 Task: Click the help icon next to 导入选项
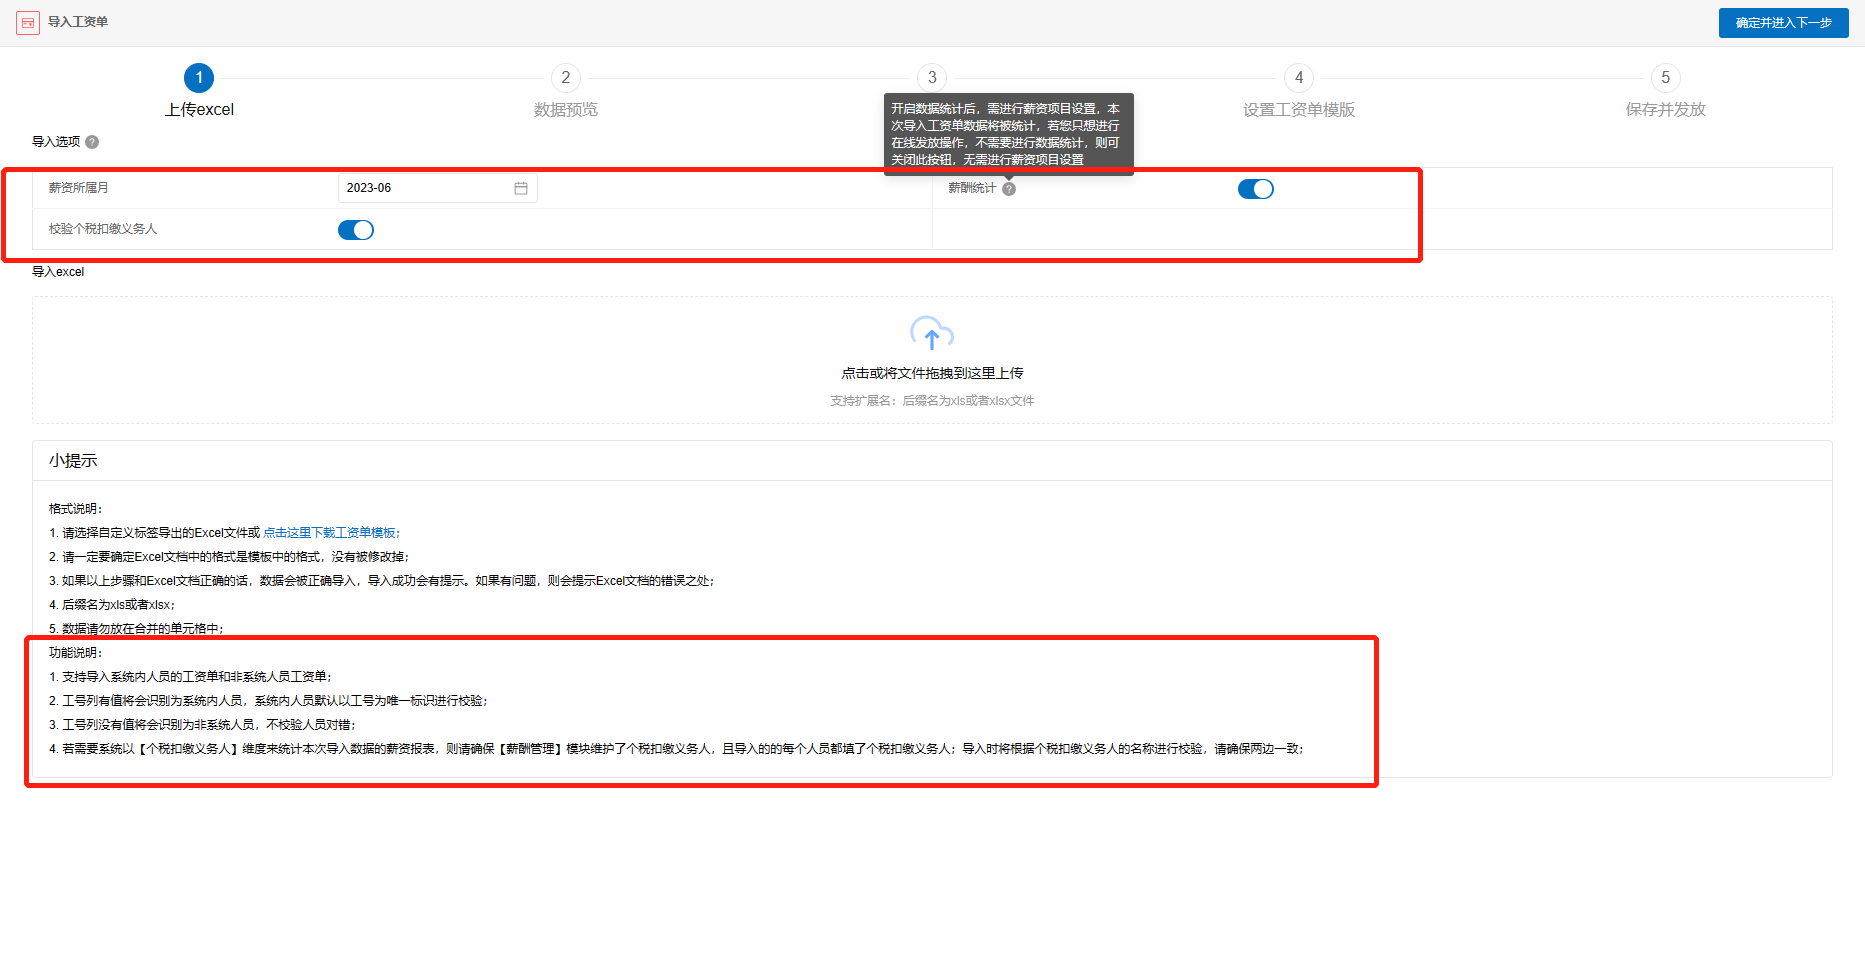tap(92, 142)
